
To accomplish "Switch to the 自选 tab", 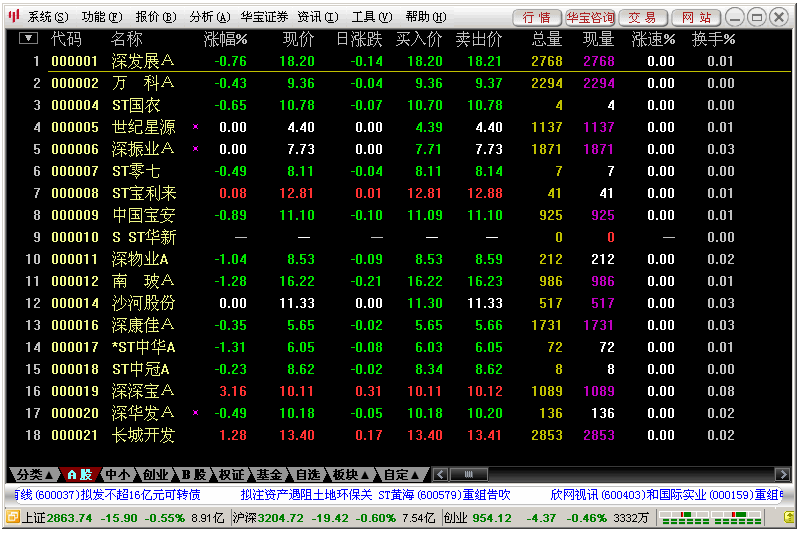I will [308, 475].
